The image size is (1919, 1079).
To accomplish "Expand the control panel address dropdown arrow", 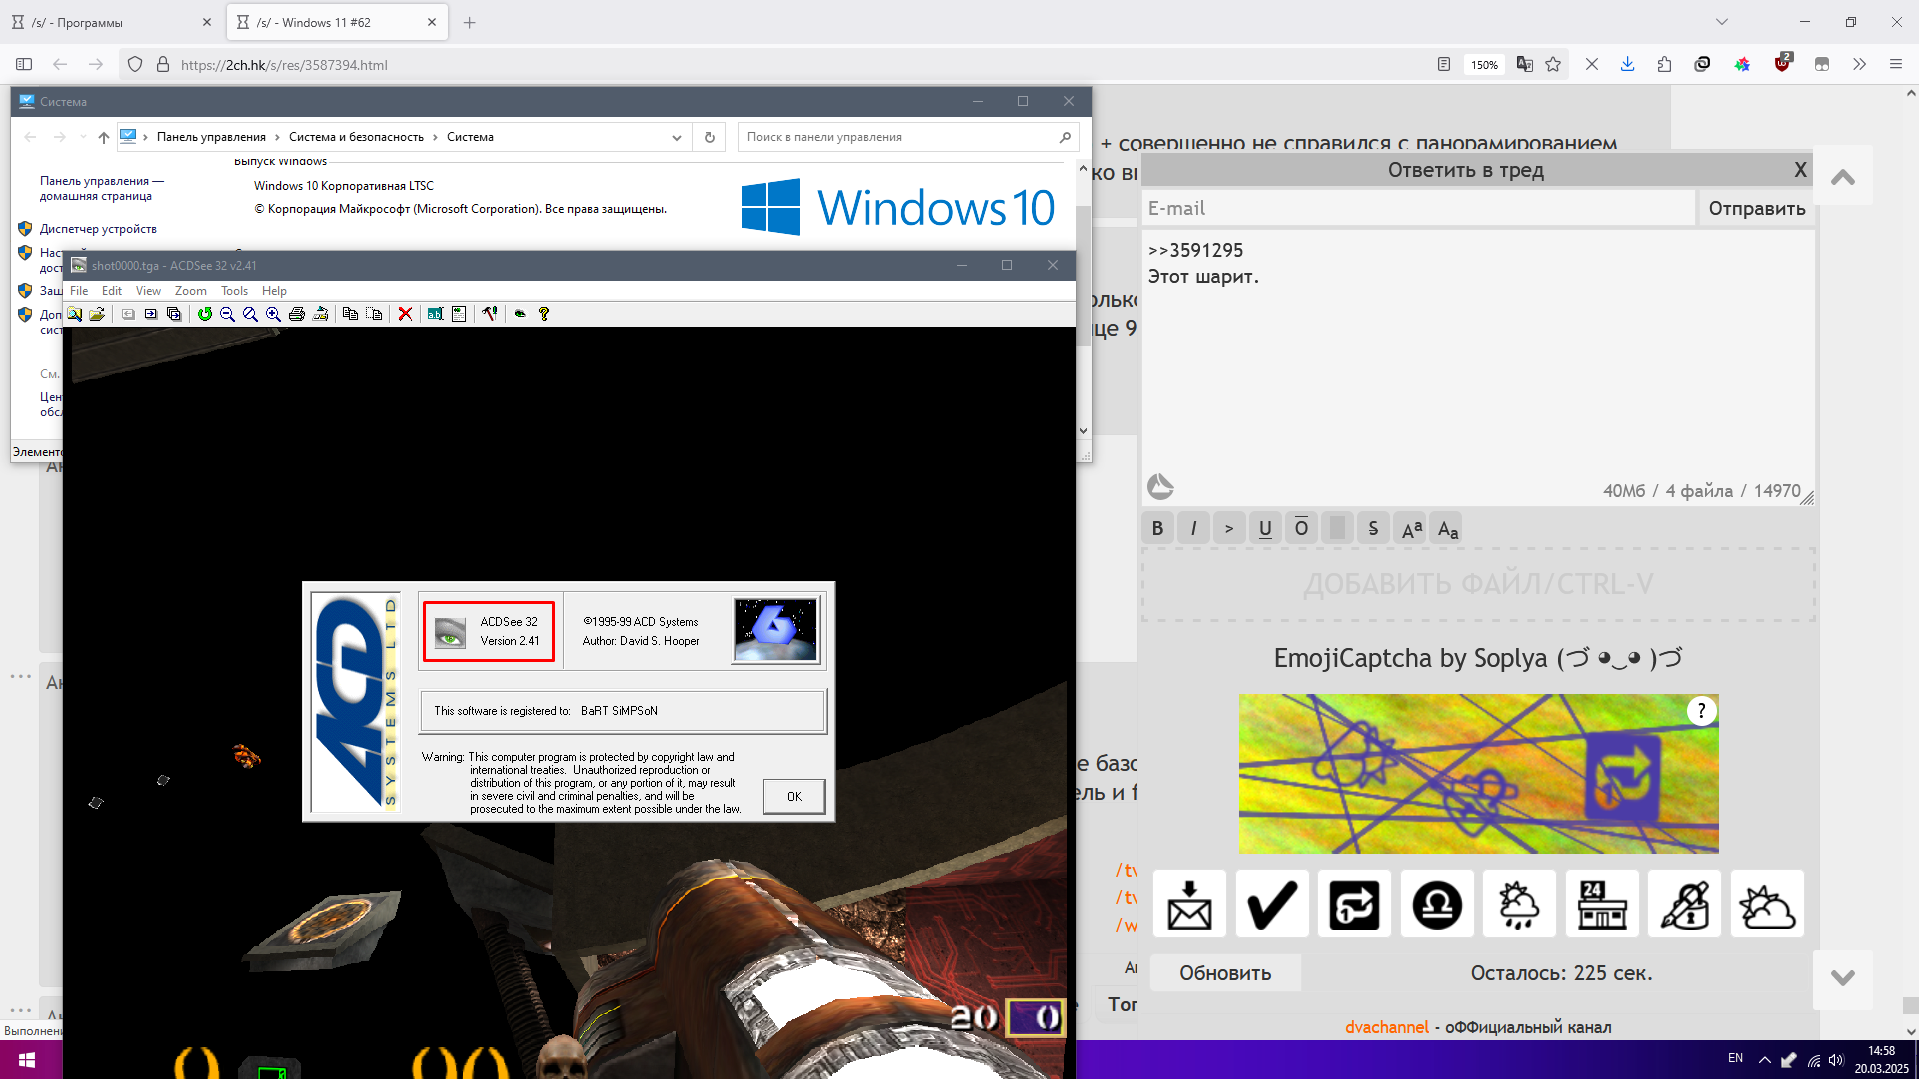I will pyautogui.click(x=677, y=137).
